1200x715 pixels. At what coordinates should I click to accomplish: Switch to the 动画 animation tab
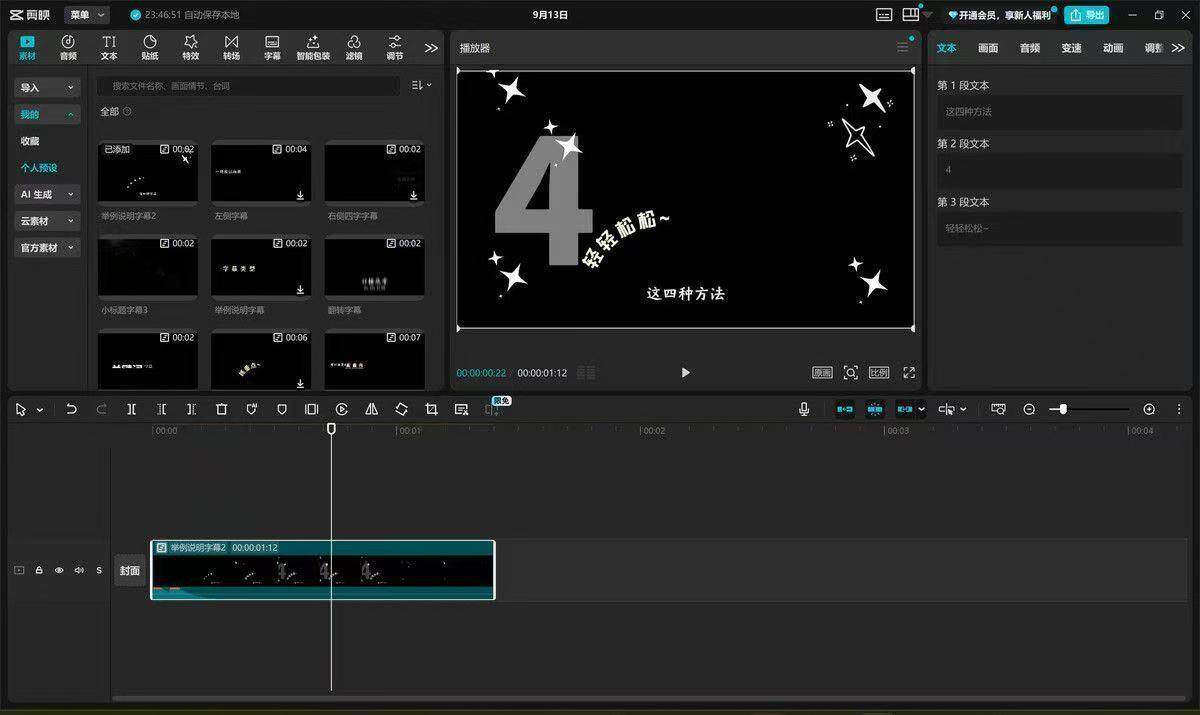[x=1113, y=48]
